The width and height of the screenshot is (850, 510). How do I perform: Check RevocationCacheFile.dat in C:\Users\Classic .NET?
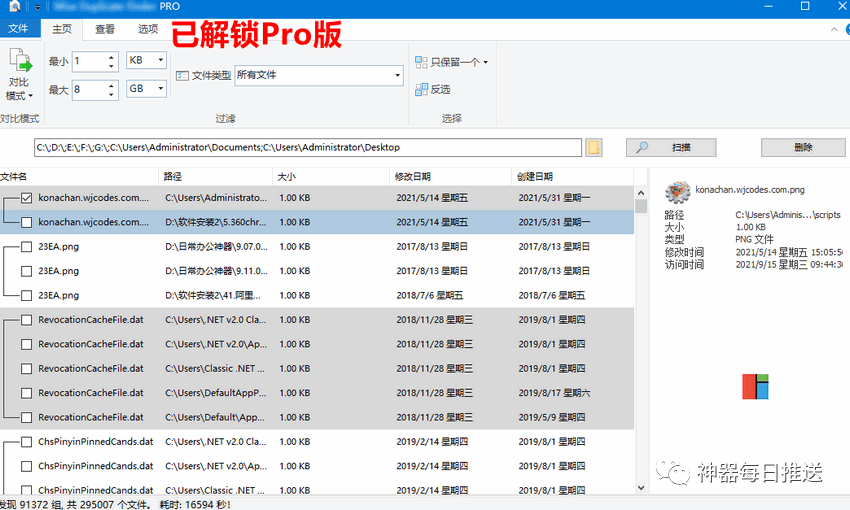27,369
